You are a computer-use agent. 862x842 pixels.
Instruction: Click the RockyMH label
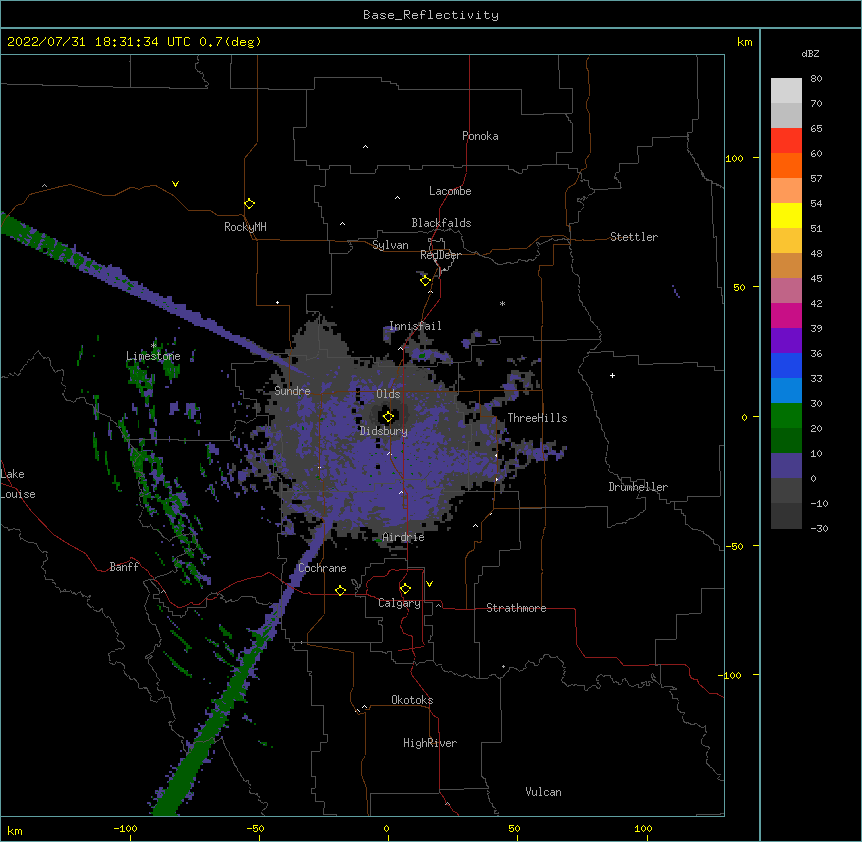tap(245, 227)
